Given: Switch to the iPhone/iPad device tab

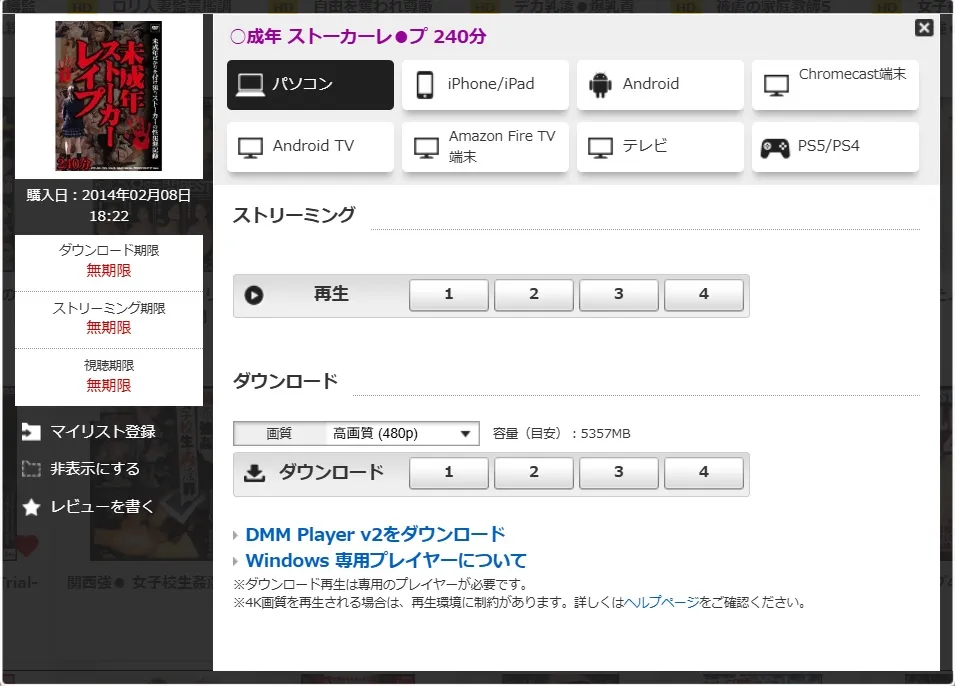Looking at the screenshot, I should tap(485, 85).
